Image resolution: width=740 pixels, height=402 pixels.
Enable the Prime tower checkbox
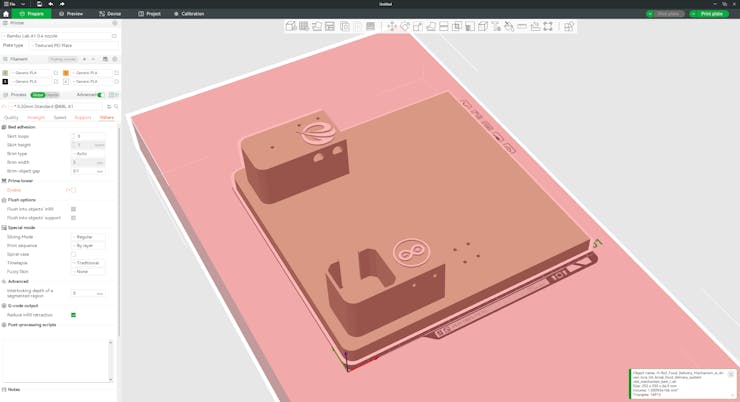(73, 190)
